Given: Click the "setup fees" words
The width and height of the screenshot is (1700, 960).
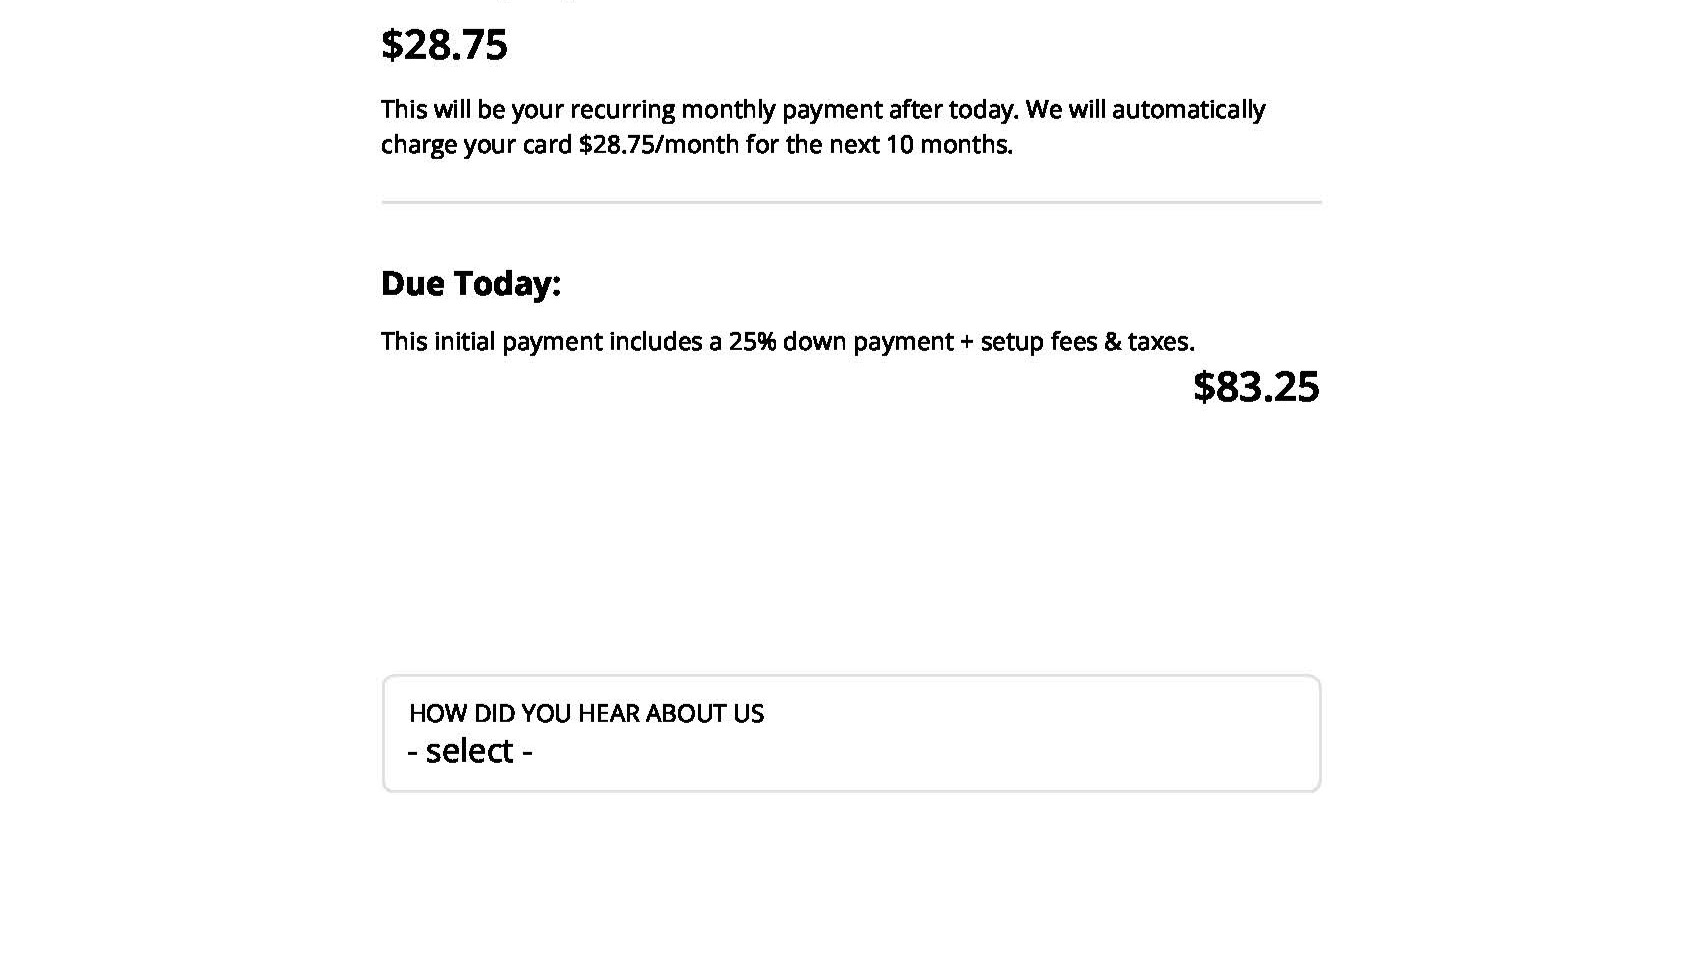Looking at the screenshot, I should click(x=1038, y=341).
